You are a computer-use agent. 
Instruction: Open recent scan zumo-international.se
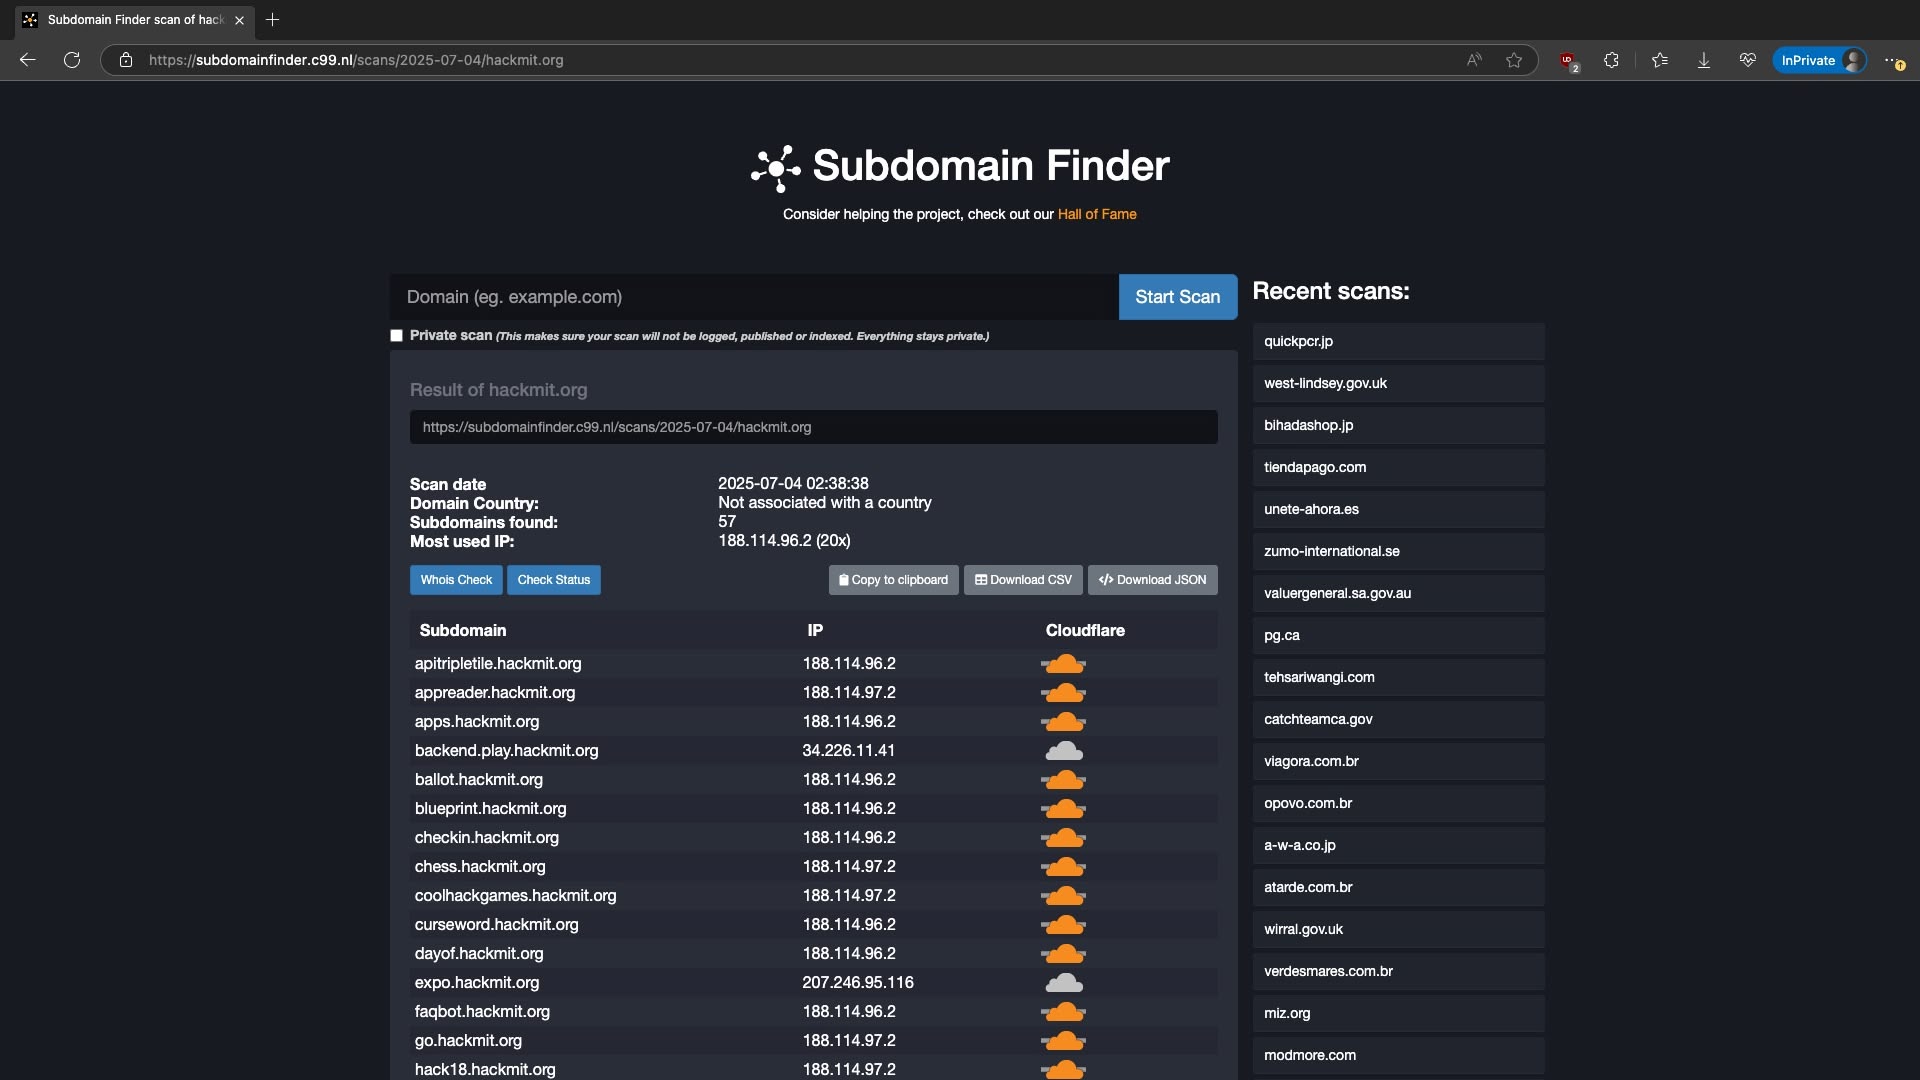[1398, 551]
